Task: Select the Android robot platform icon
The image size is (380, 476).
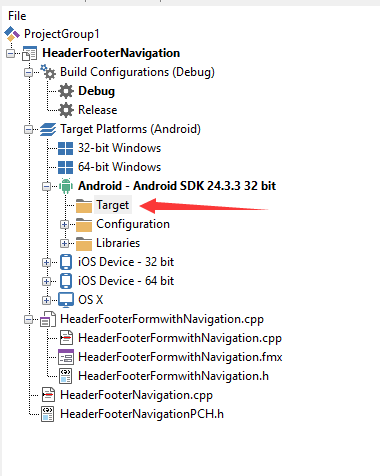Action: (x=66, y=186)
